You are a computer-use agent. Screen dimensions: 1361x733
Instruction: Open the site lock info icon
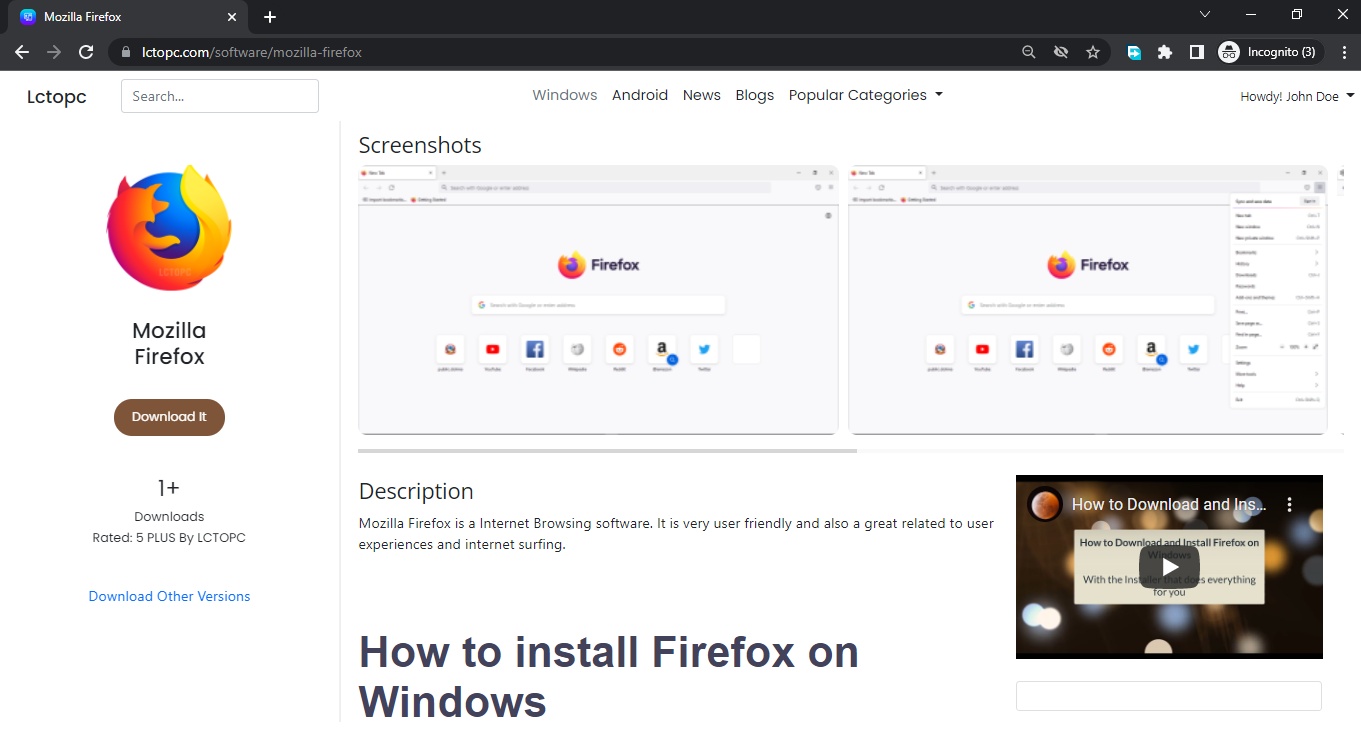click(x=125, y=52)
